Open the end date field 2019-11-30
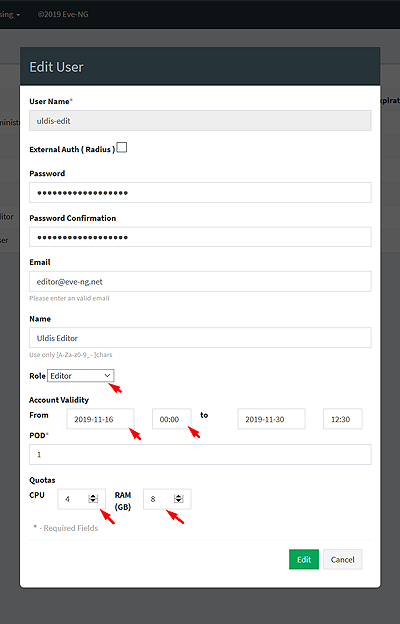 tap(271, 419)
